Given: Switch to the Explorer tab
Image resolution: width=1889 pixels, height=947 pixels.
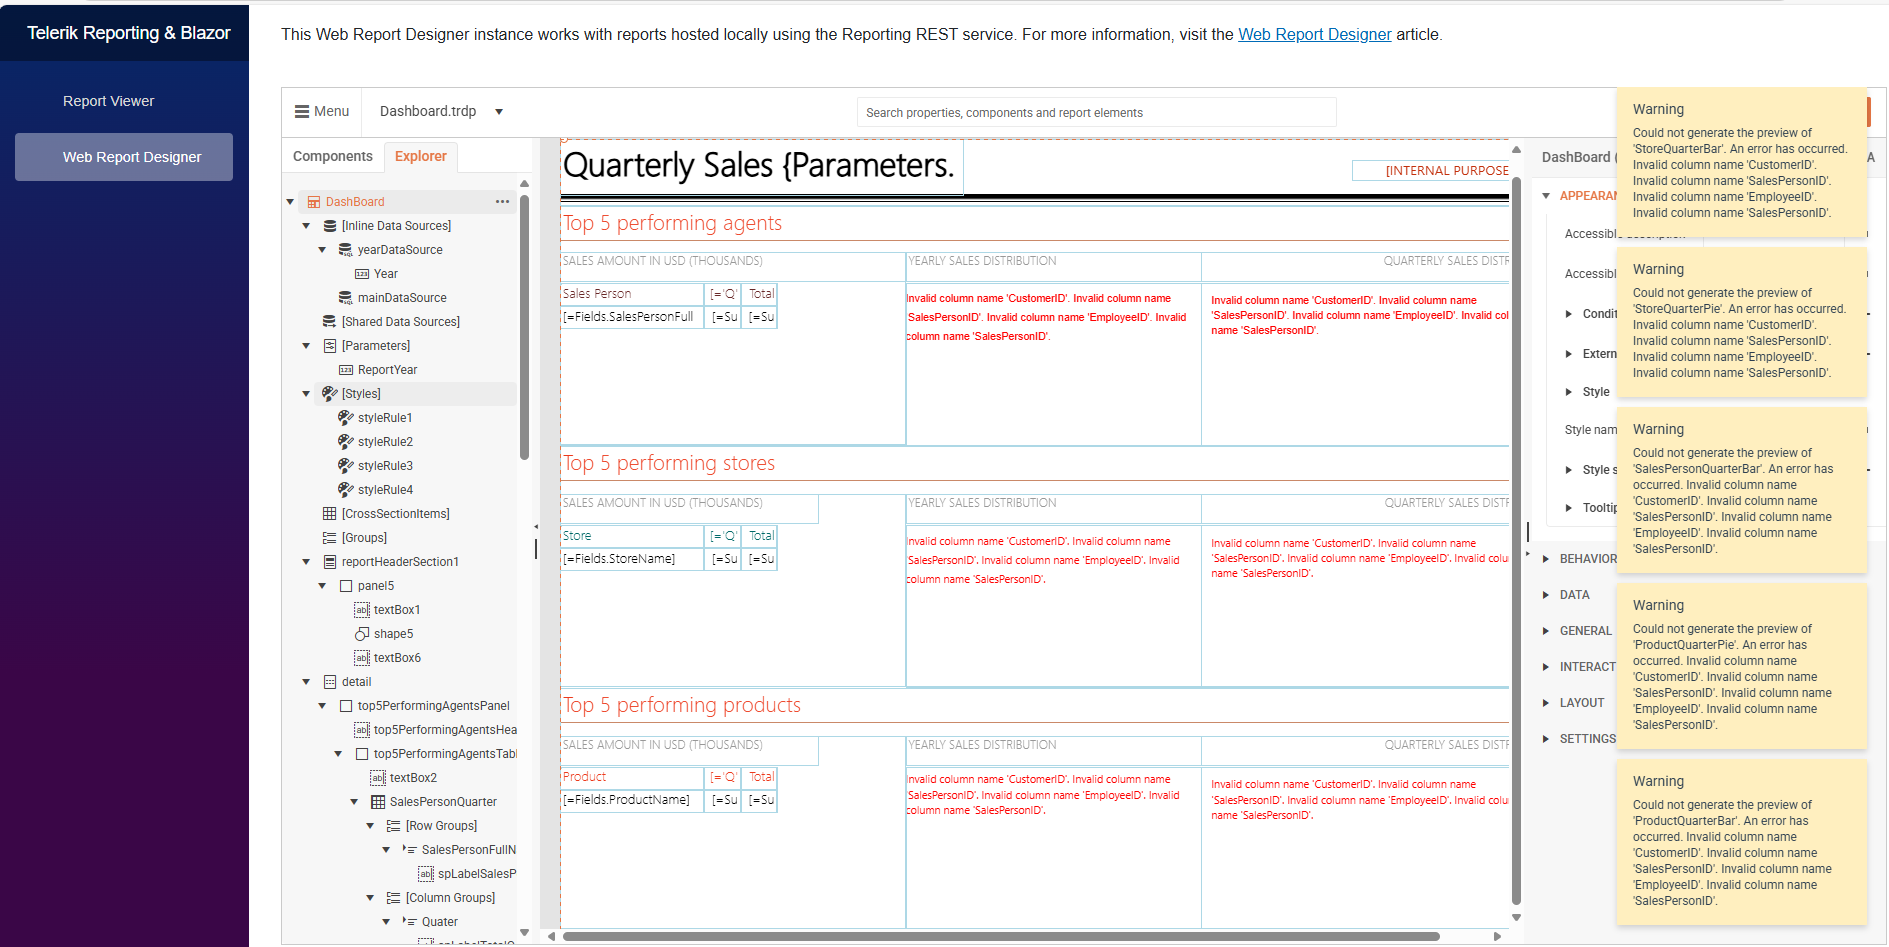Looking at the screenshot, I should pos(421,156).
